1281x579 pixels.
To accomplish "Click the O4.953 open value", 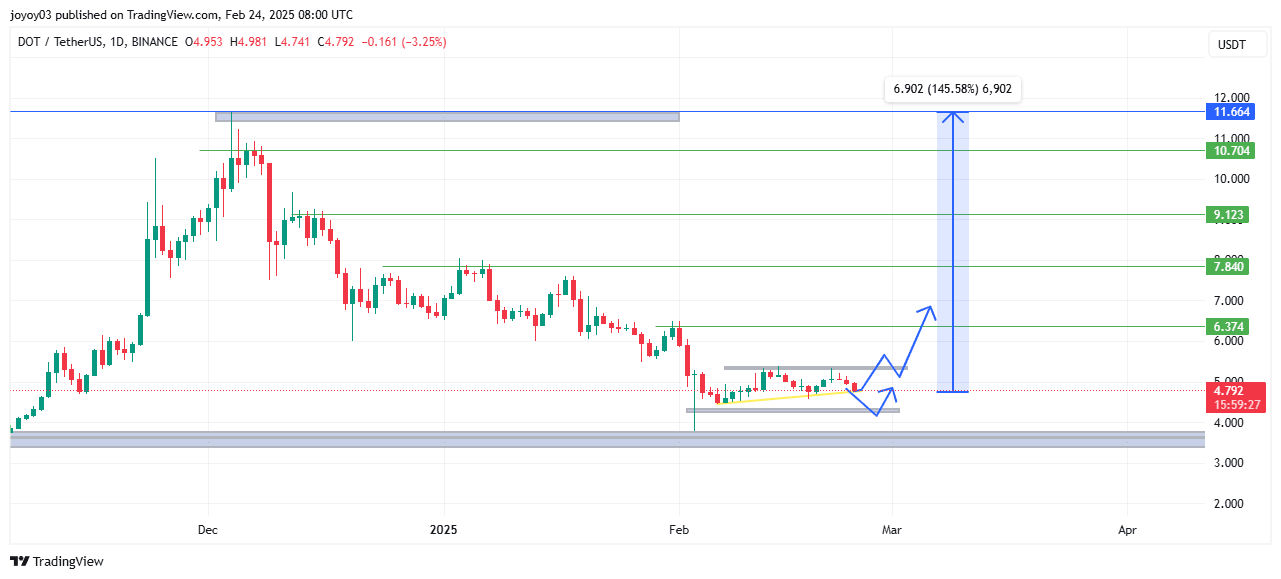I will coord(206,42).
